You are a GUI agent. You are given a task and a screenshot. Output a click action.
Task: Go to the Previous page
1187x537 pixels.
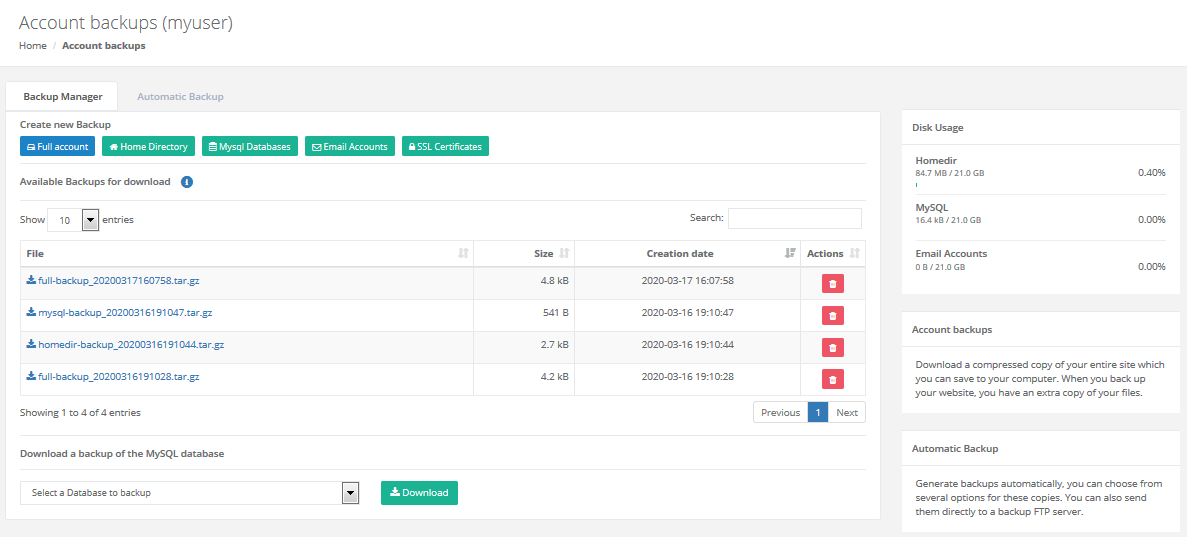pos(780,413)
